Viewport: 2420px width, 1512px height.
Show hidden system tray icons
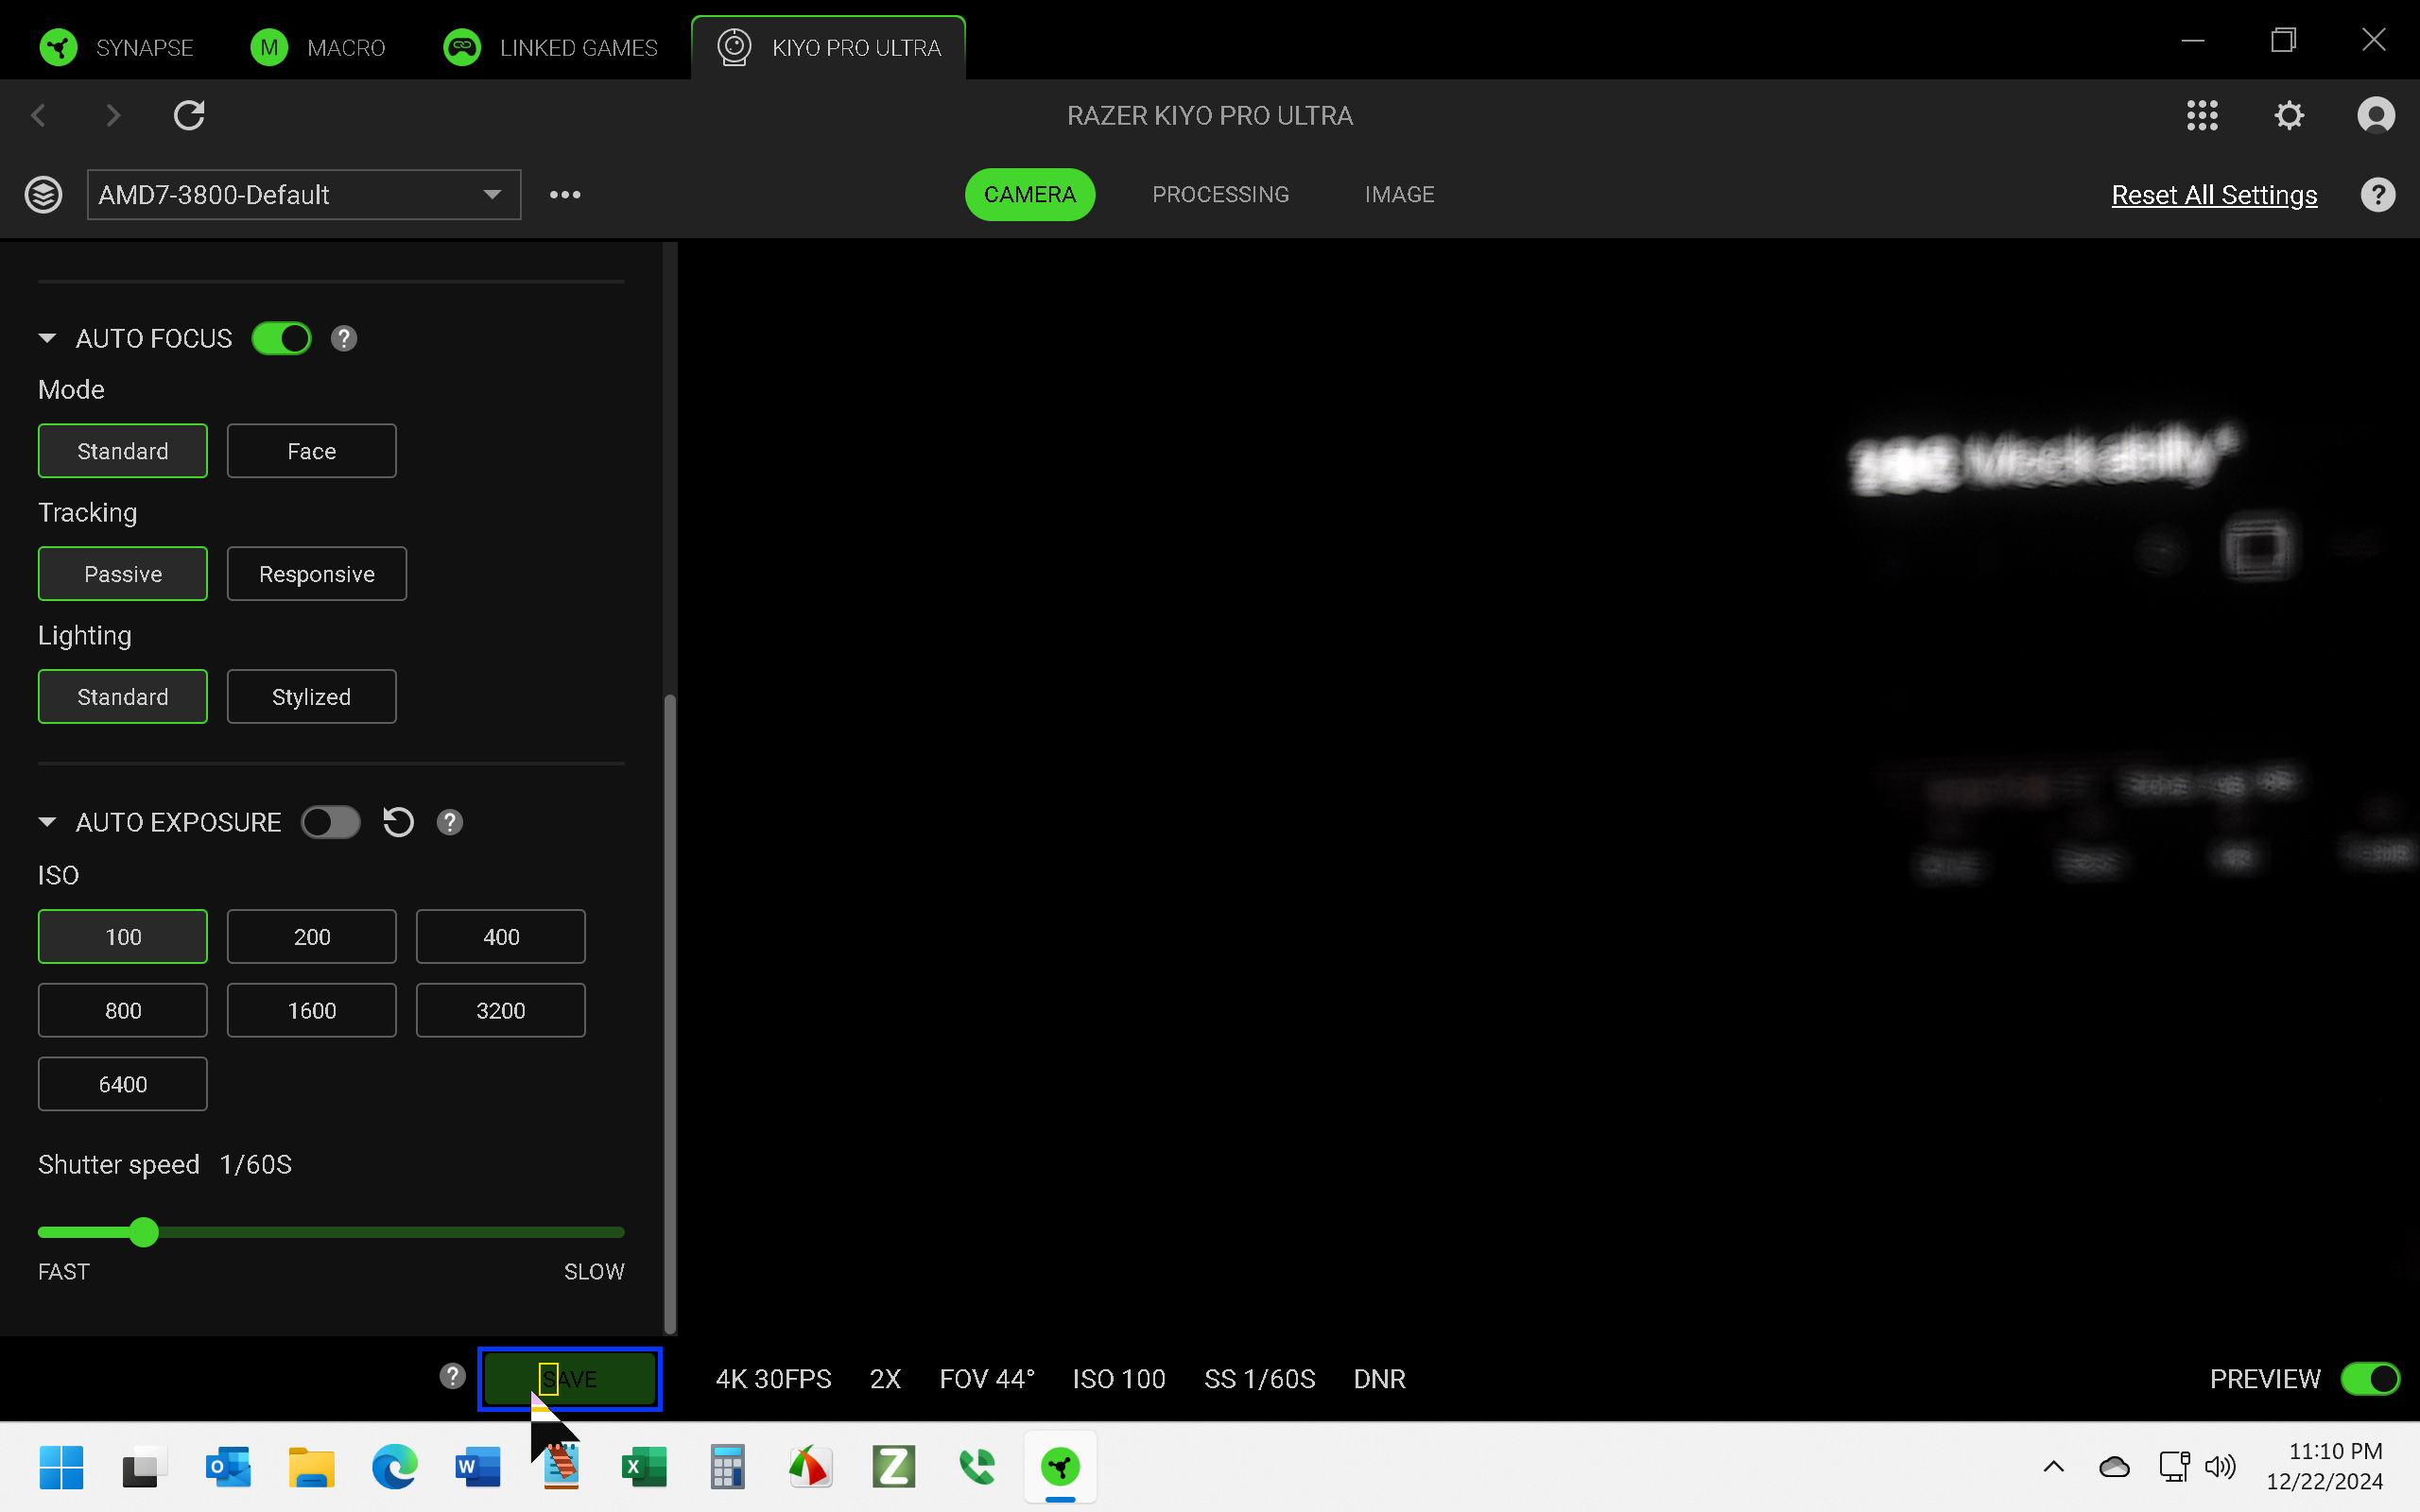pyautogui.click(x=2053, y=1467)
